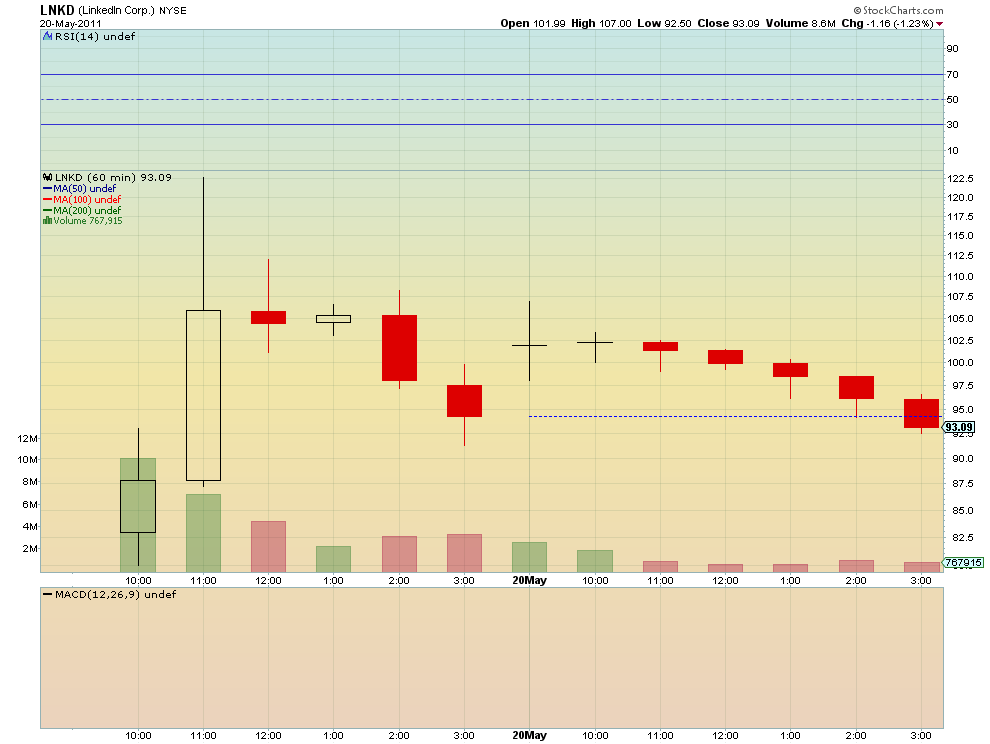Click the 6M volume axis label

pyautogui.click(x=30, y=505)
